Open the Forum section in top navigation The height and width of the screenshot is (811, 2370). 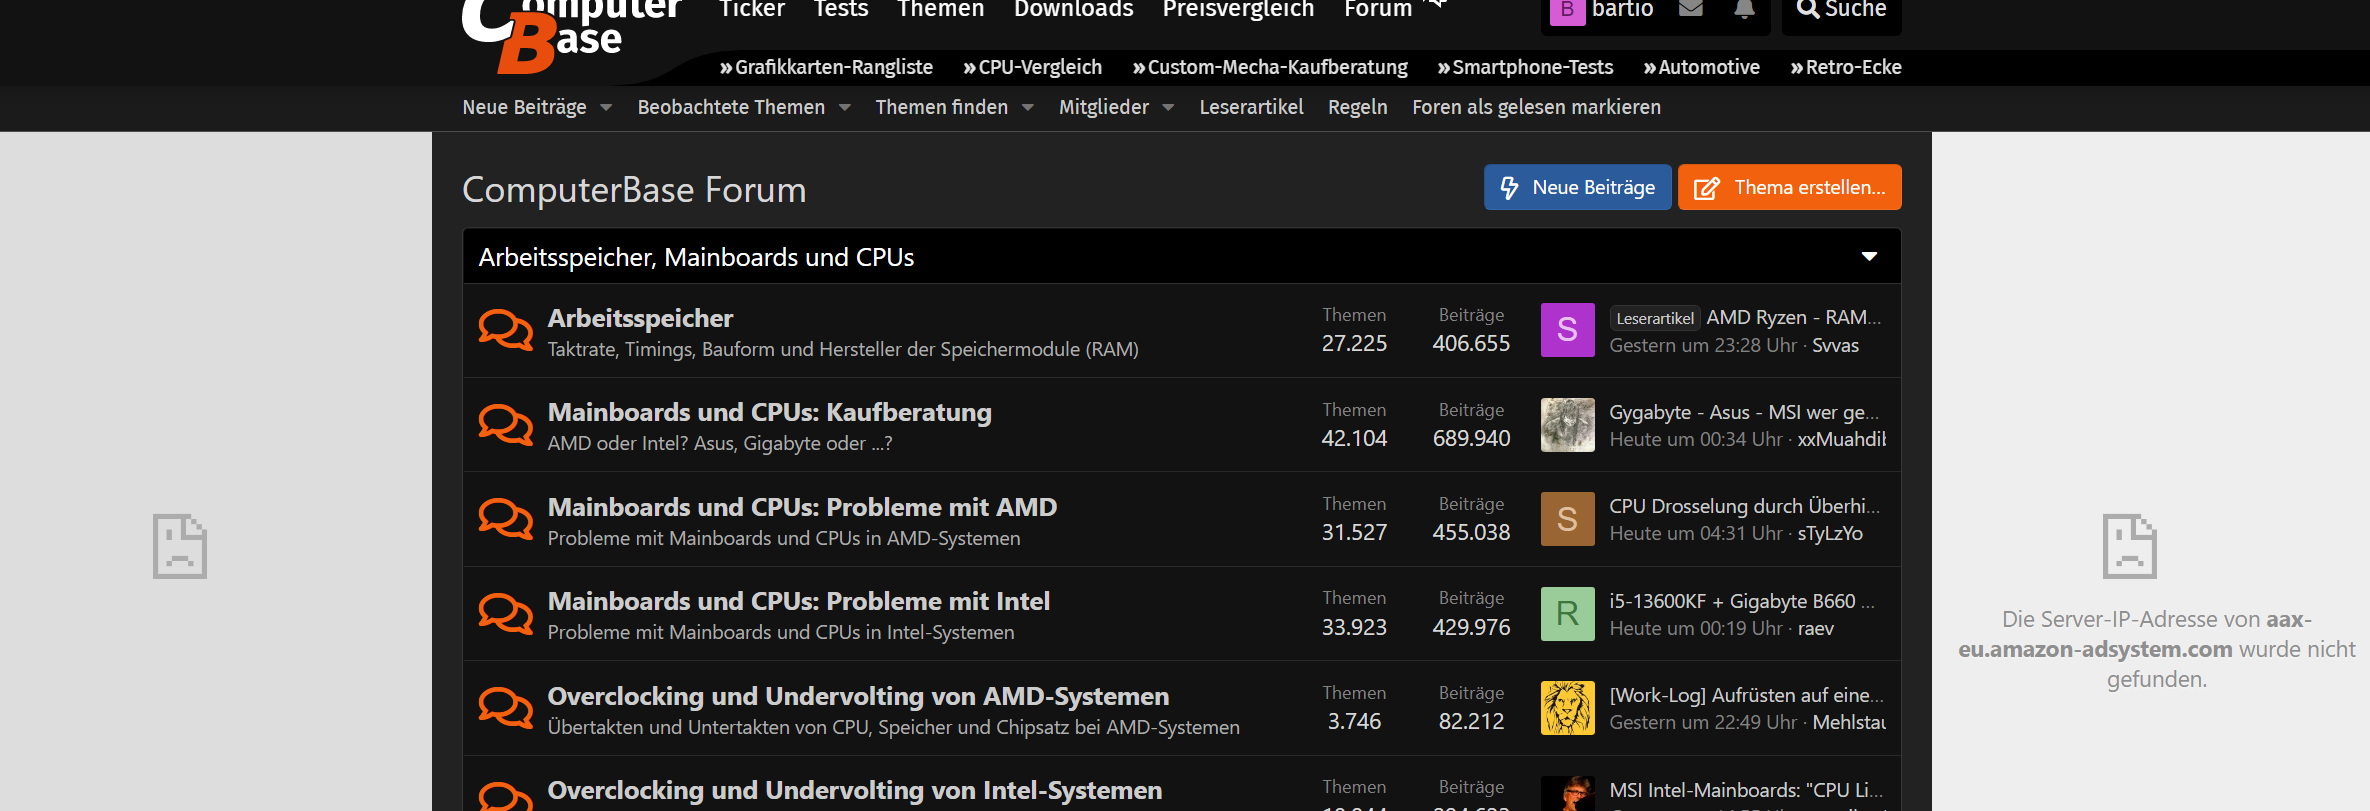[x=1378, y=10]
